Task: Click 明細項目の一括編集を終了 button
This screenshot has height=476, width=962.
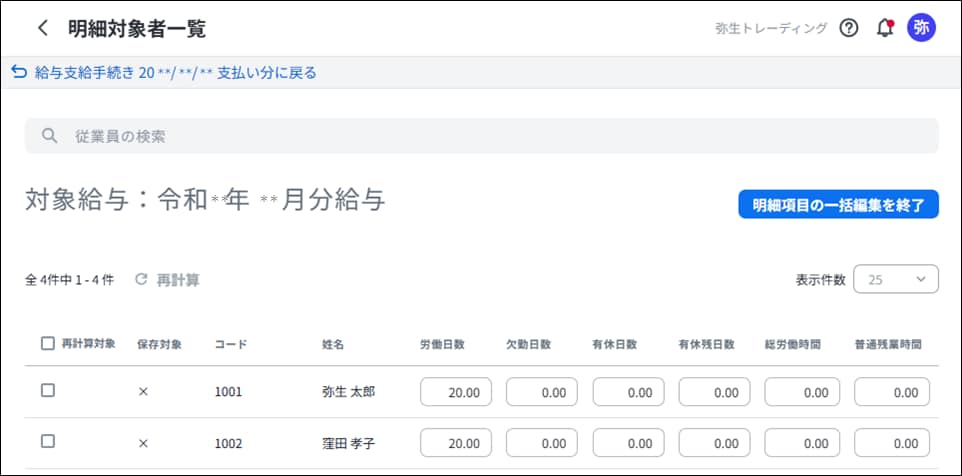Action: pos(838,204)
